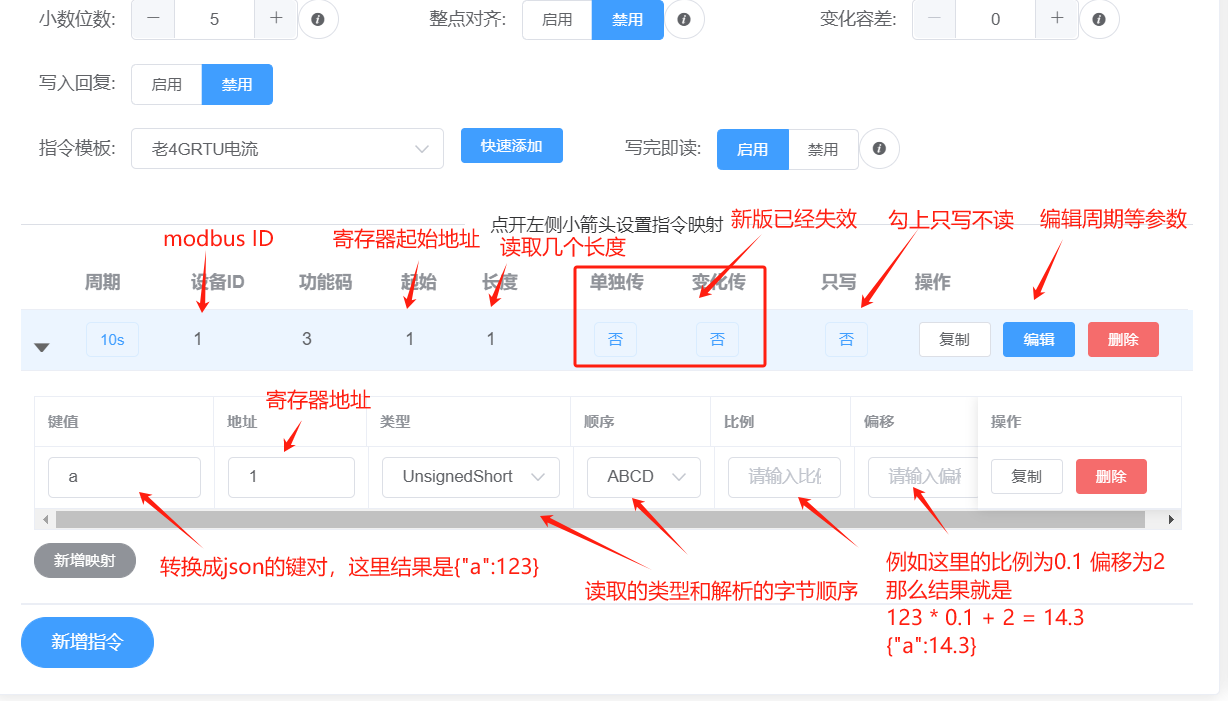Toggle 单独传 from 否 in the instruction row
Image resolution: width=1228 pixels, height=701 pixels.
615,339
